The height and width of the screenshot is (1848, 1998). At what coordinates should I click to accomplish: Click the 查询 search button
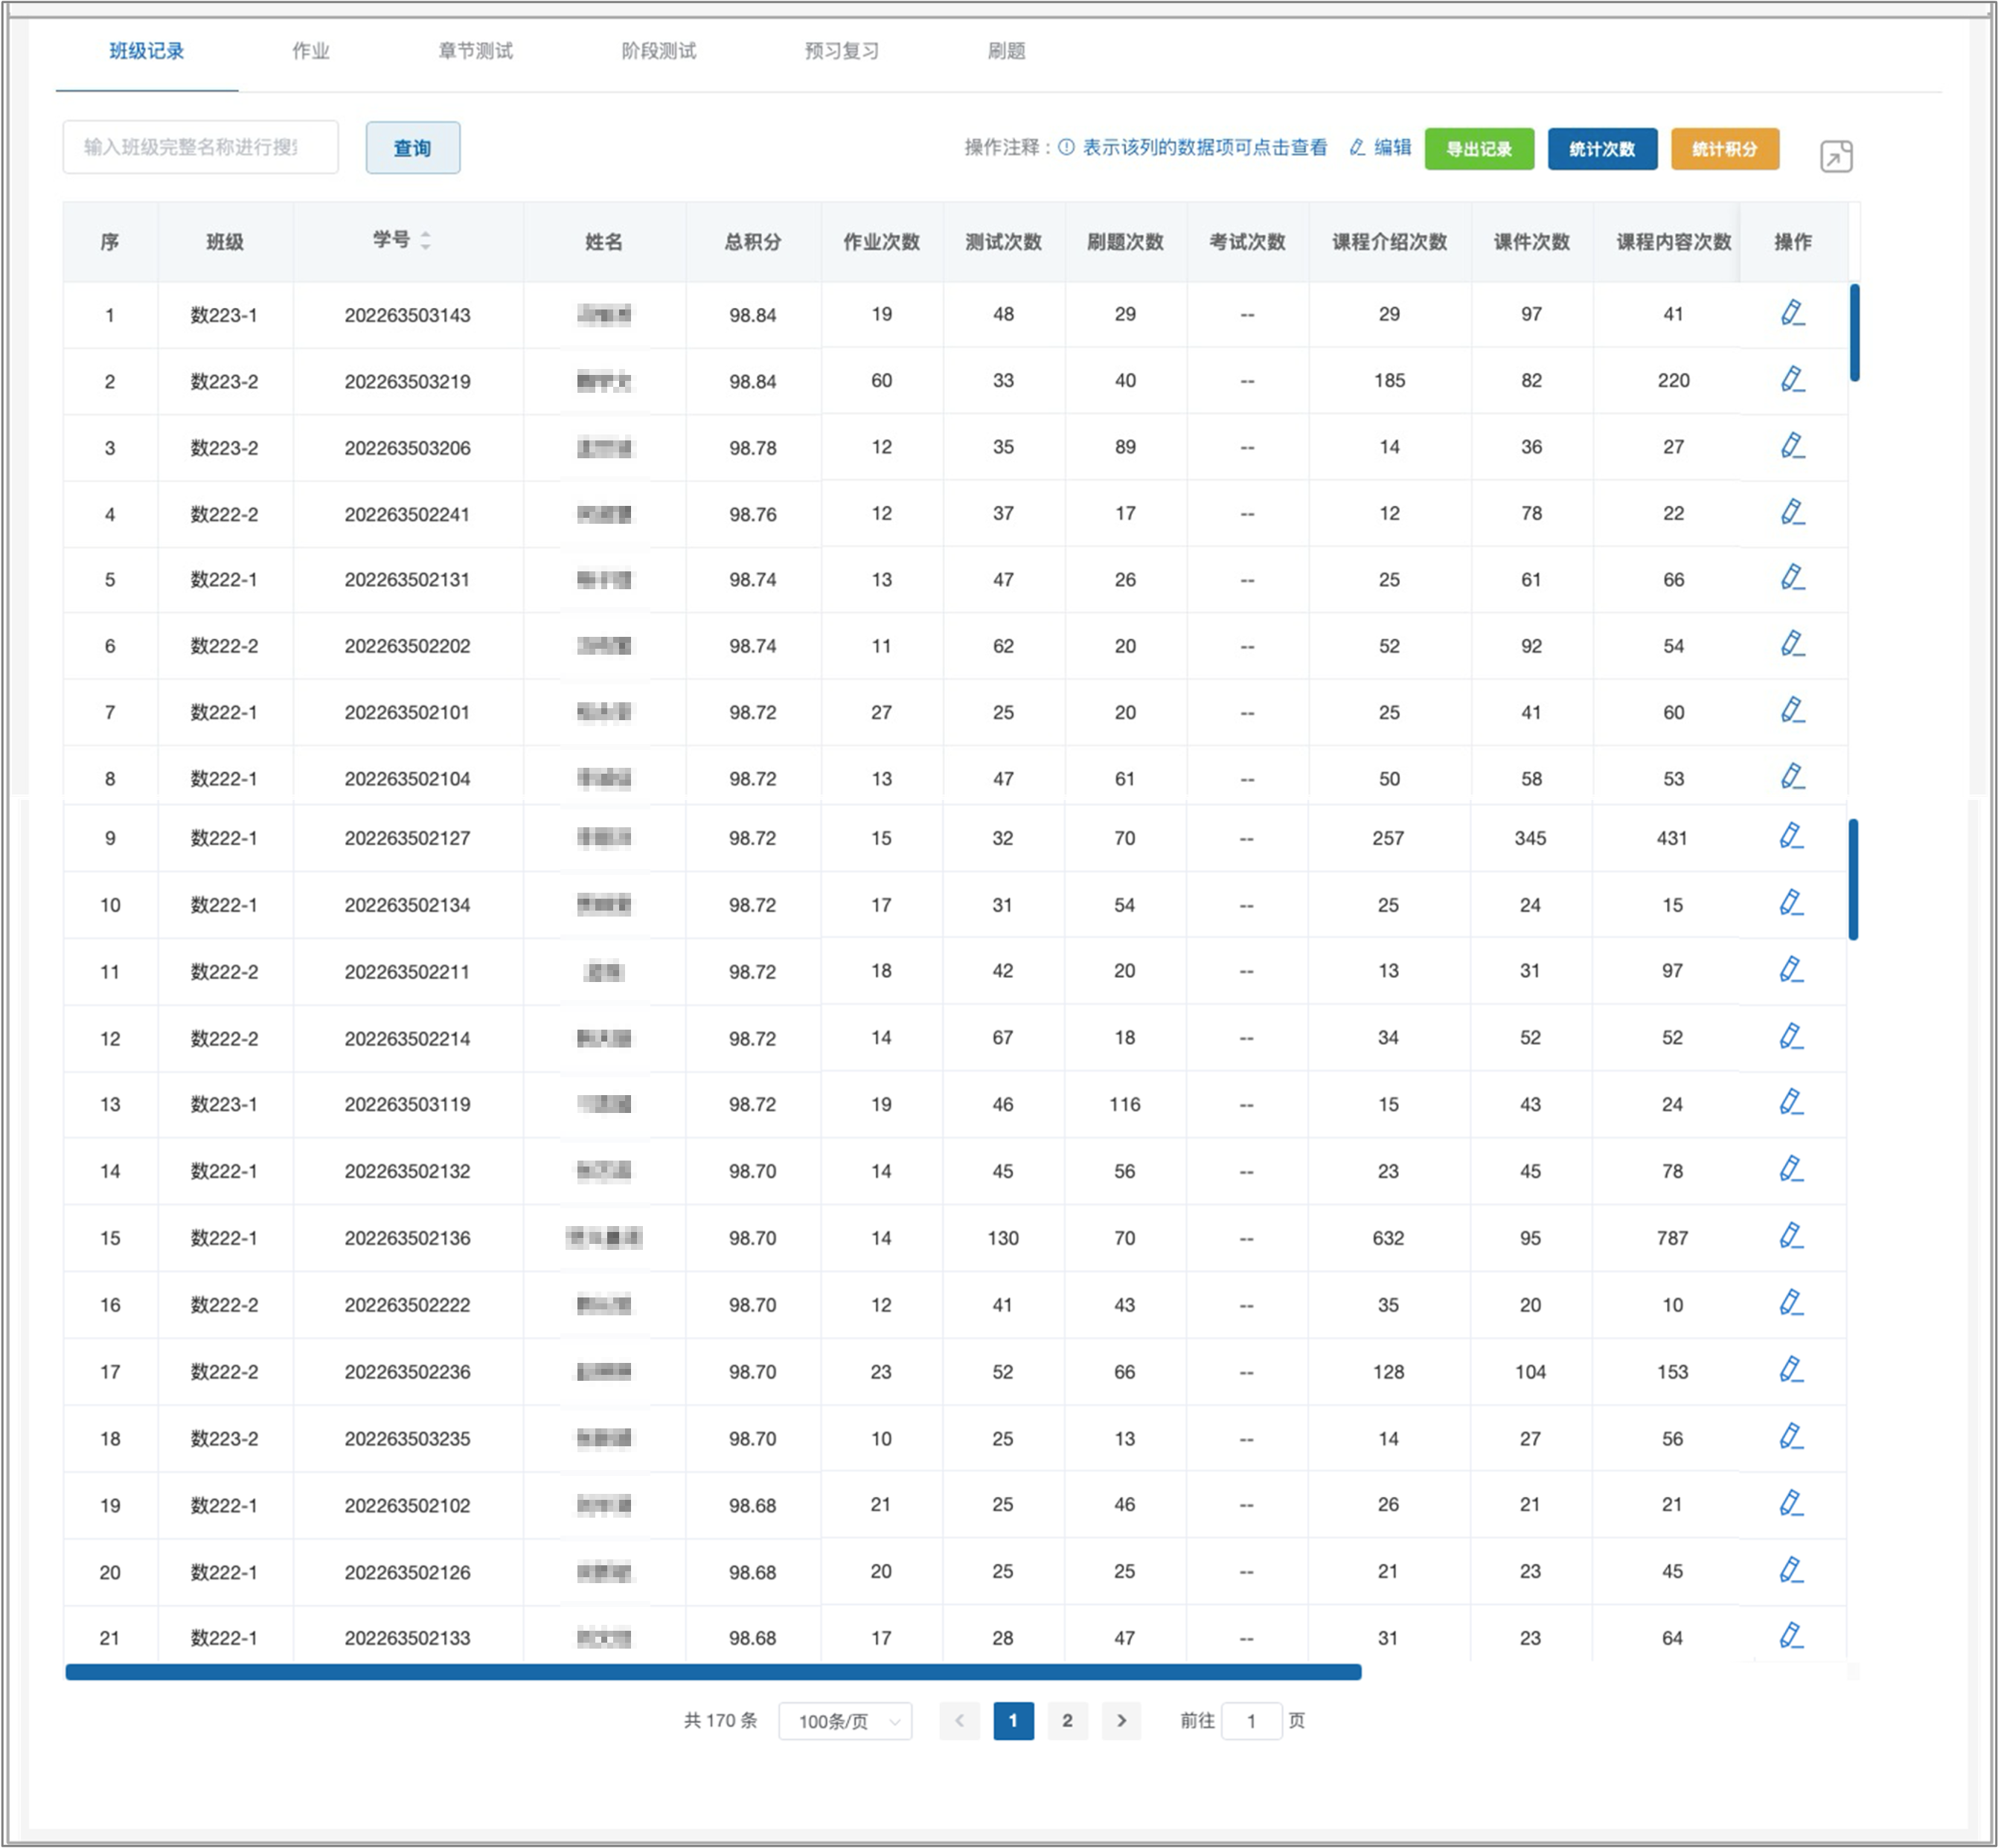pyautogui.click(x=412, y=148)
